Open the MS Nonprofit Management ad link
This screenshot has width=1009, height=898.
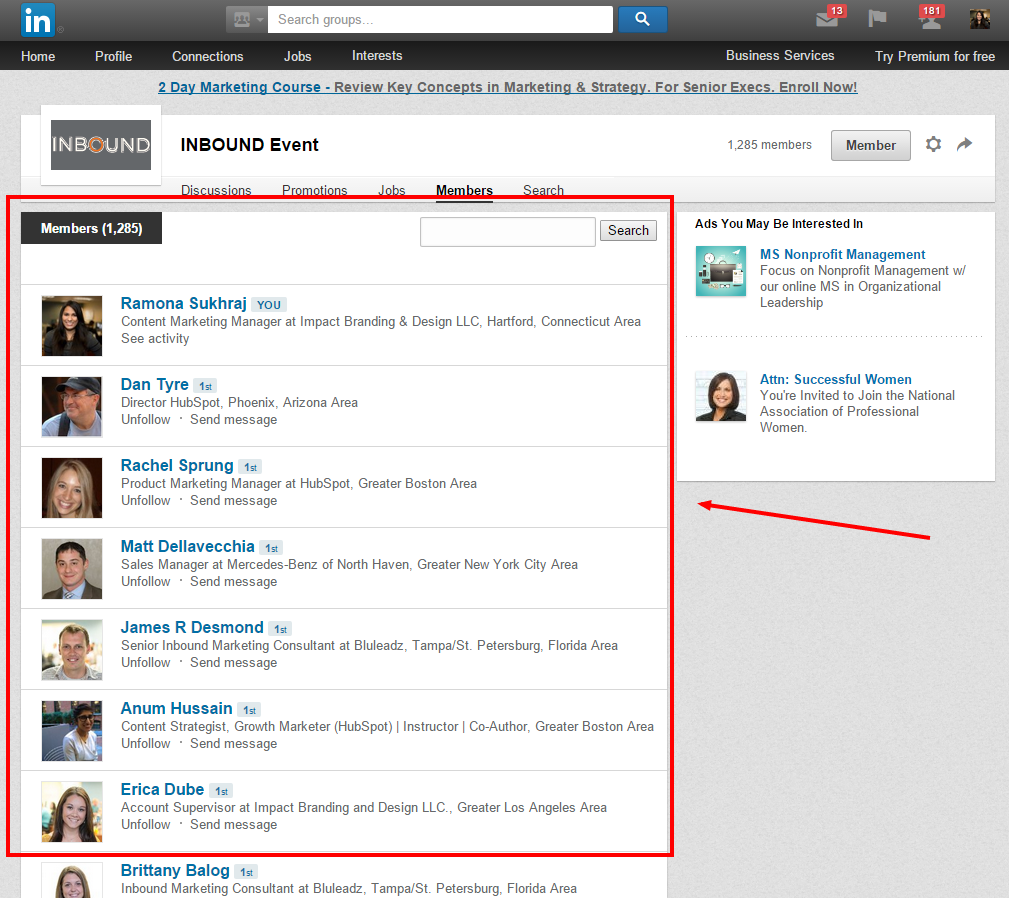coord(842,254)
